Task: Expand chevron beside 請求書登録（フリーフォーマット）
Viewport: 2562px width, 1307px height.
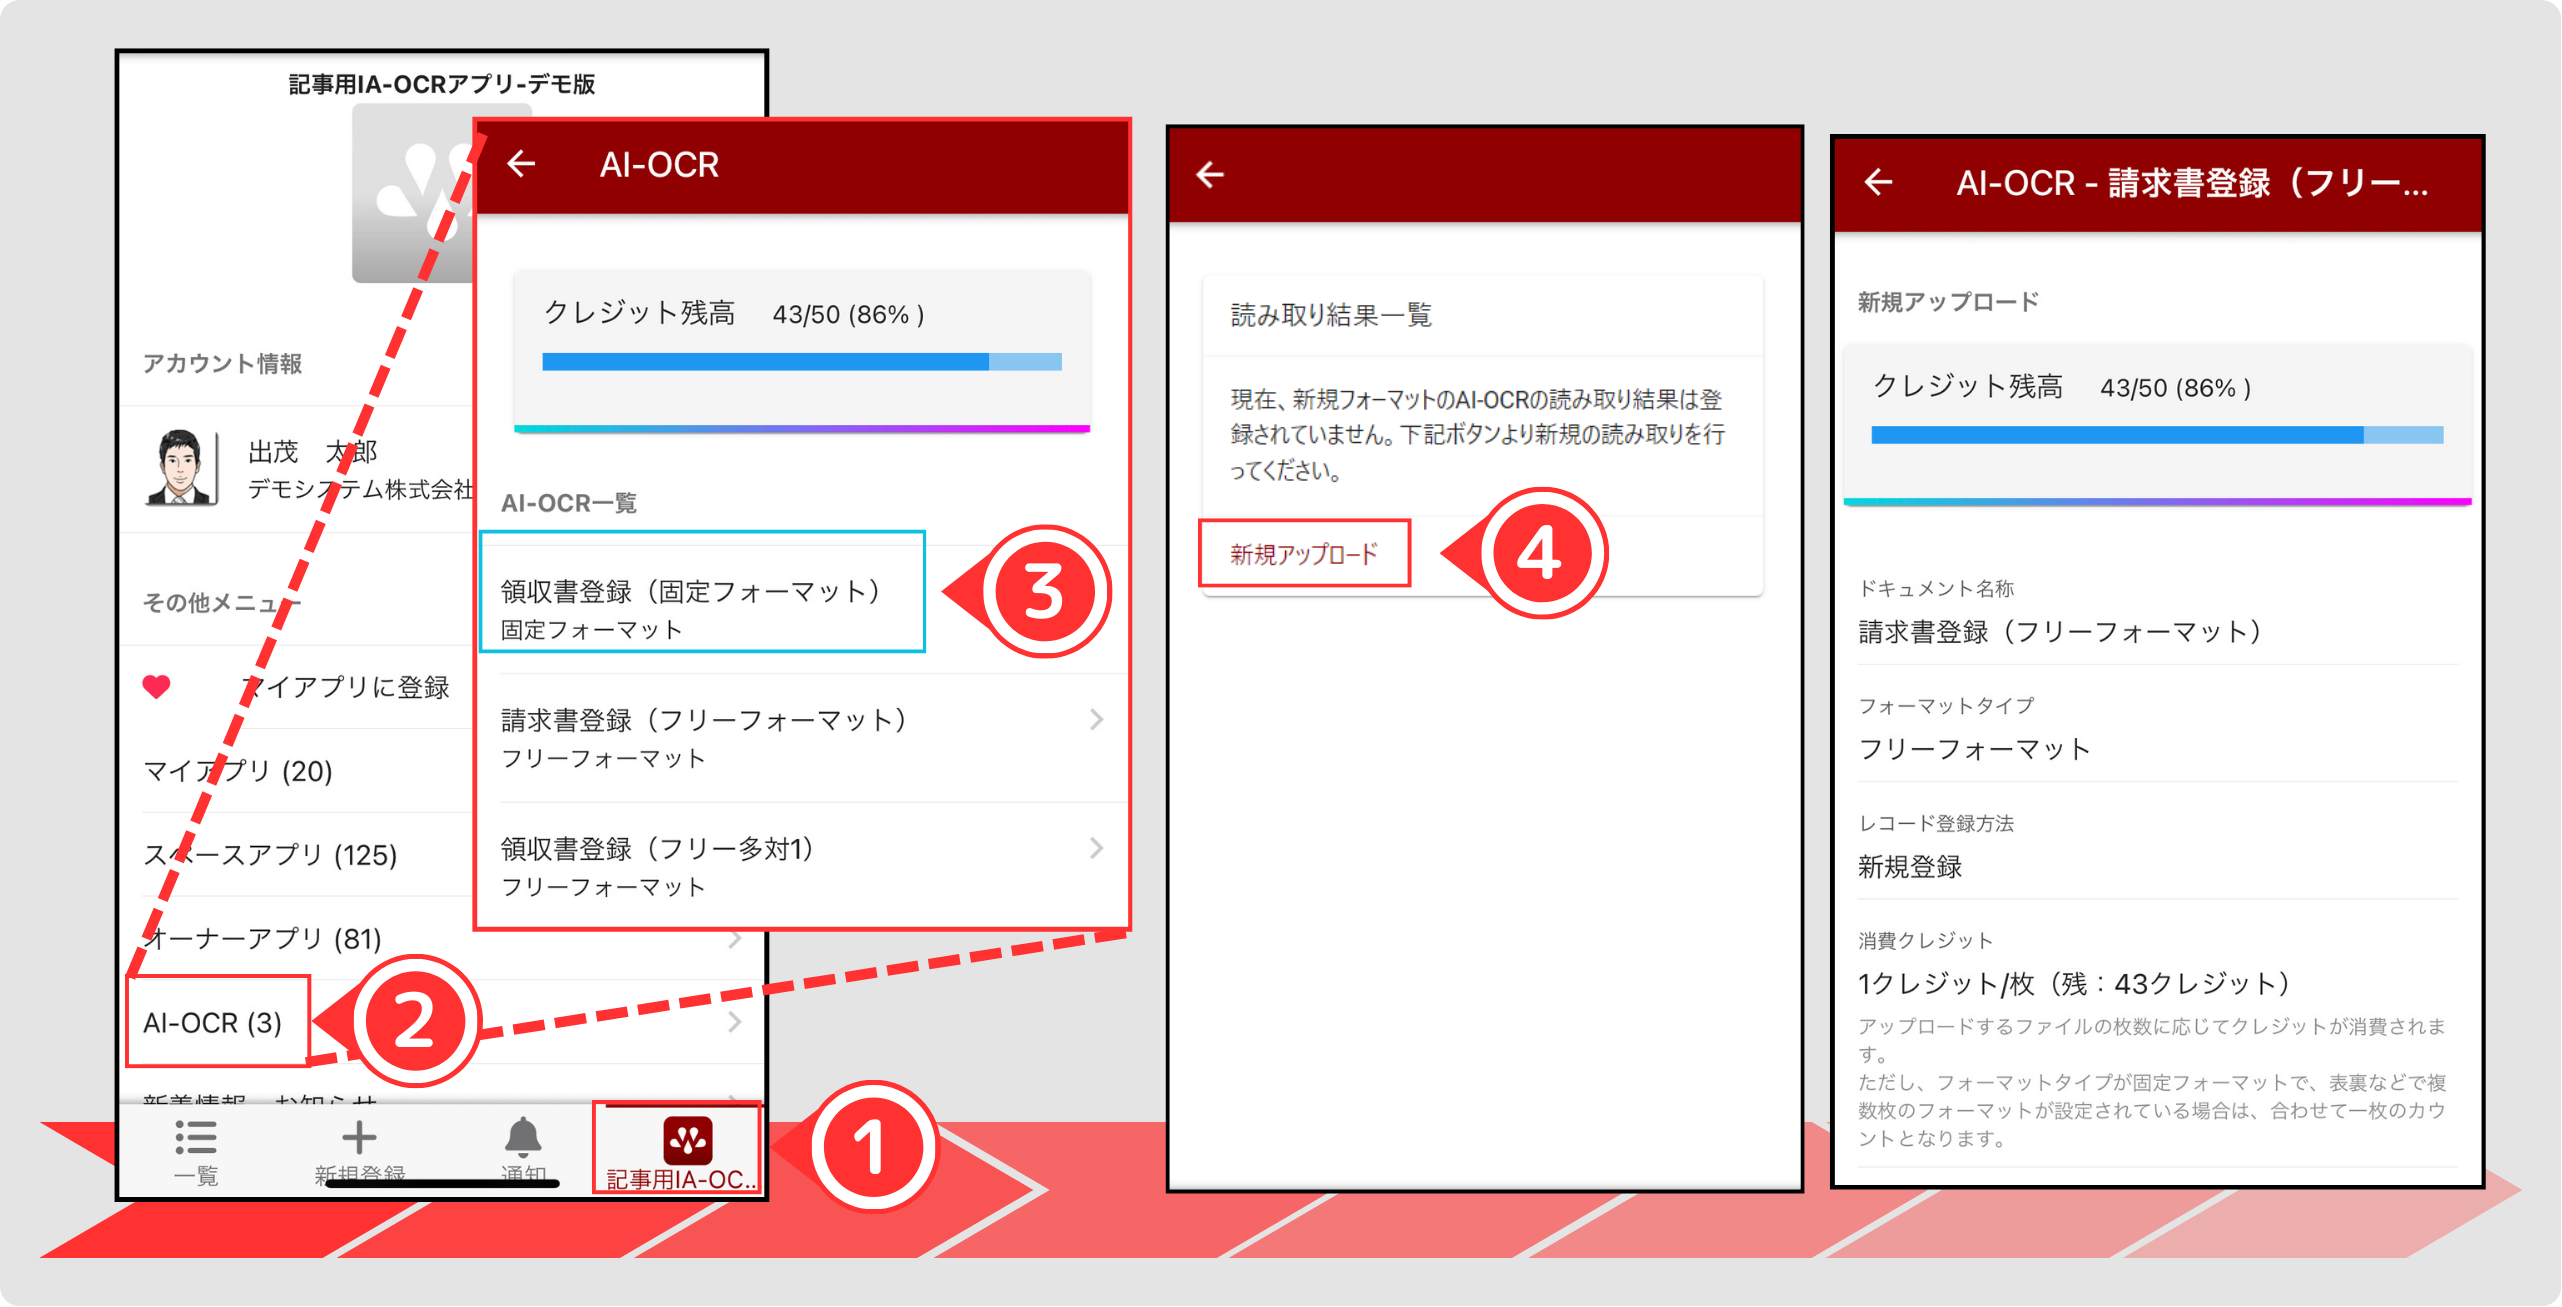Action: pyautogui.click(x=1096, y=720)
